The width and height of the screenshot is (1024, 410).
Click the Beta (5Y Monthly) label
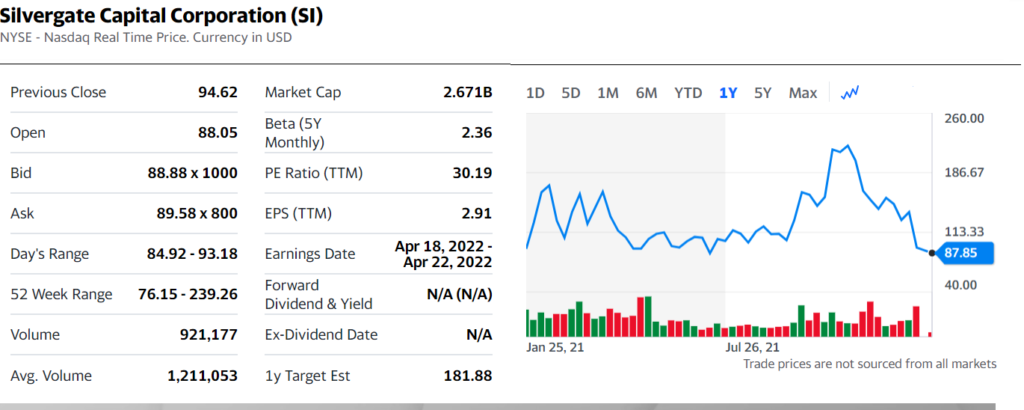point(295,133)
